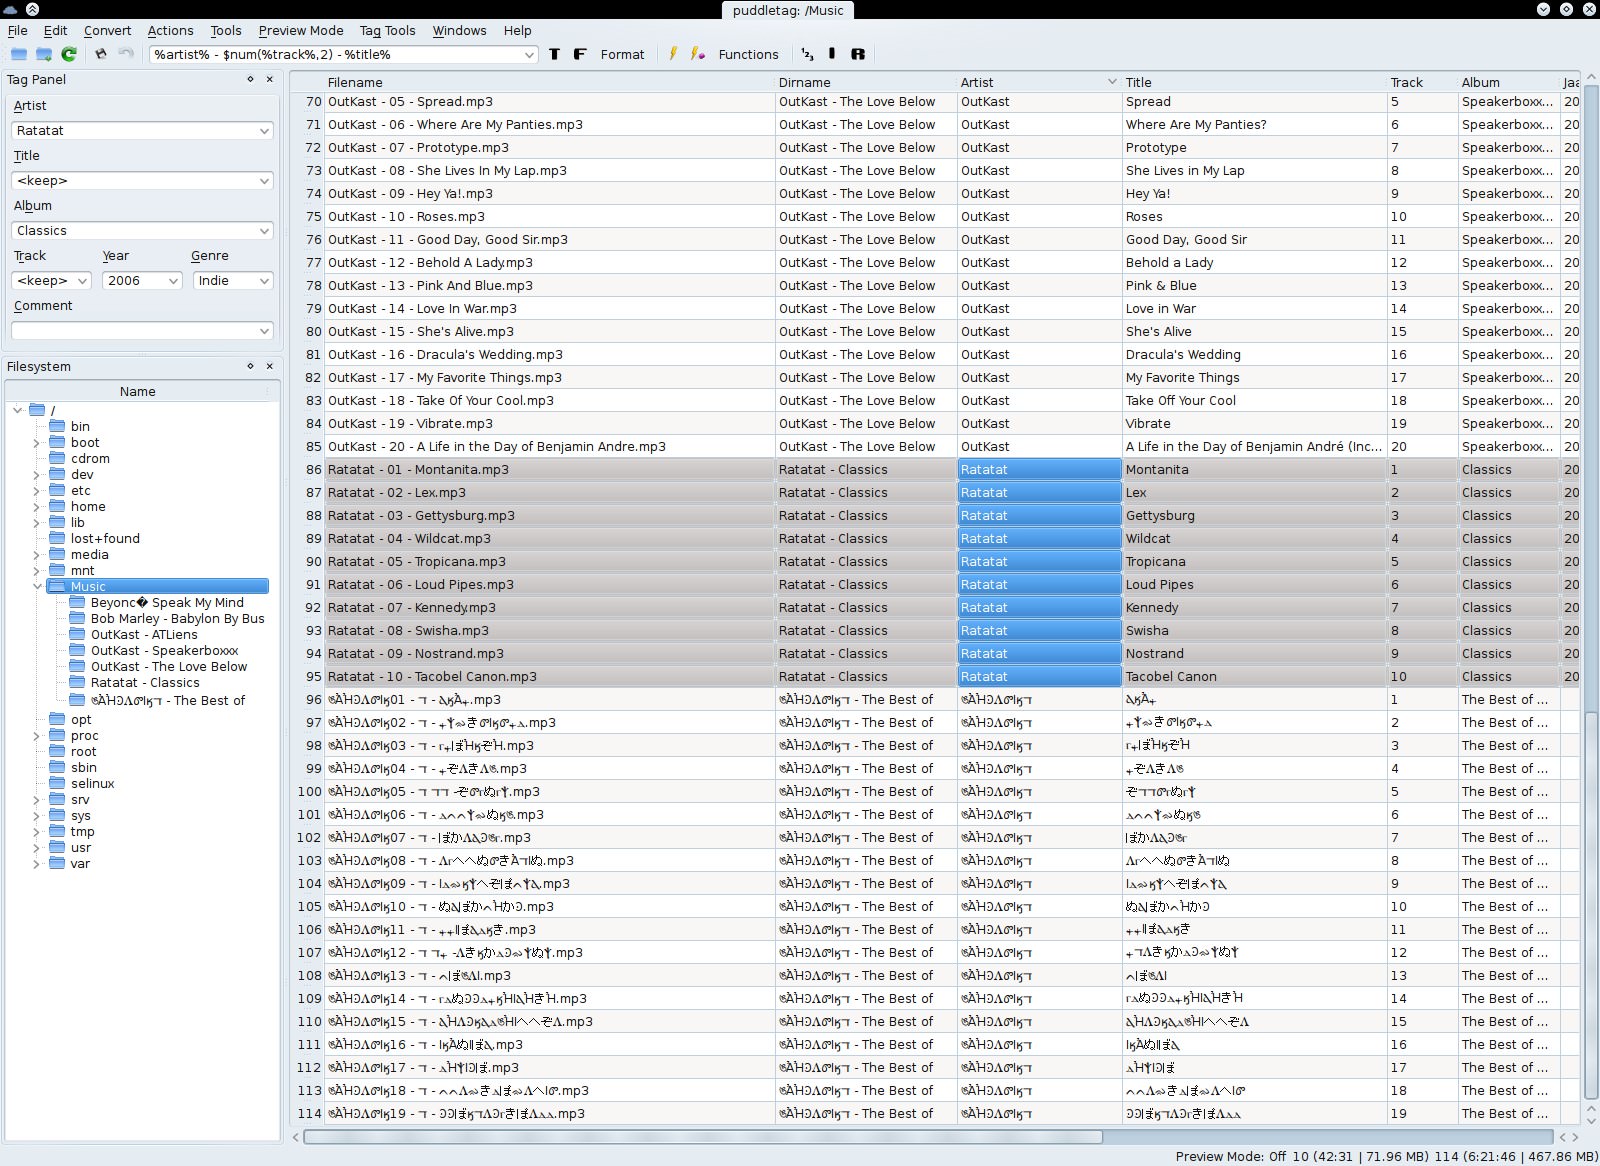This screenshot has height=1166, width=1600.
Task: Close the Filesystem panel
Action: [269, 366]
